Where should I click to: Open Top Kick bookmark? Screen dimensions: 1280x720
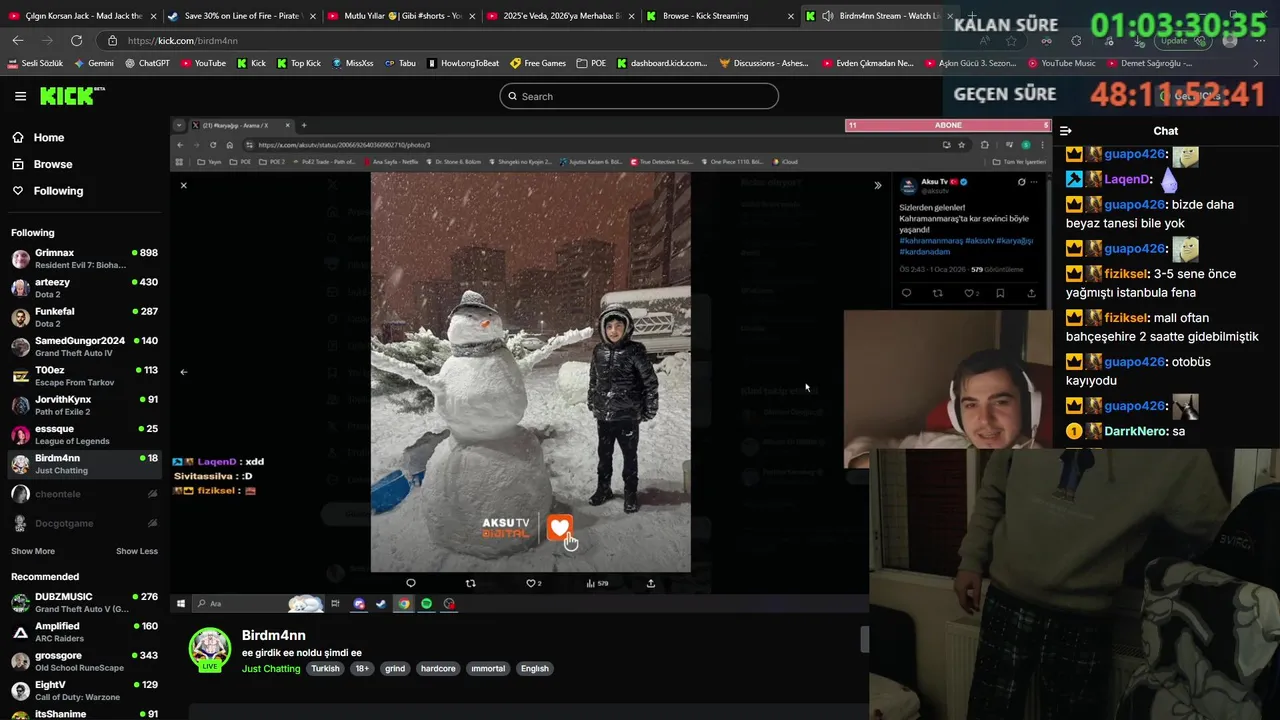pyautogui.click(x=298, y=63)
